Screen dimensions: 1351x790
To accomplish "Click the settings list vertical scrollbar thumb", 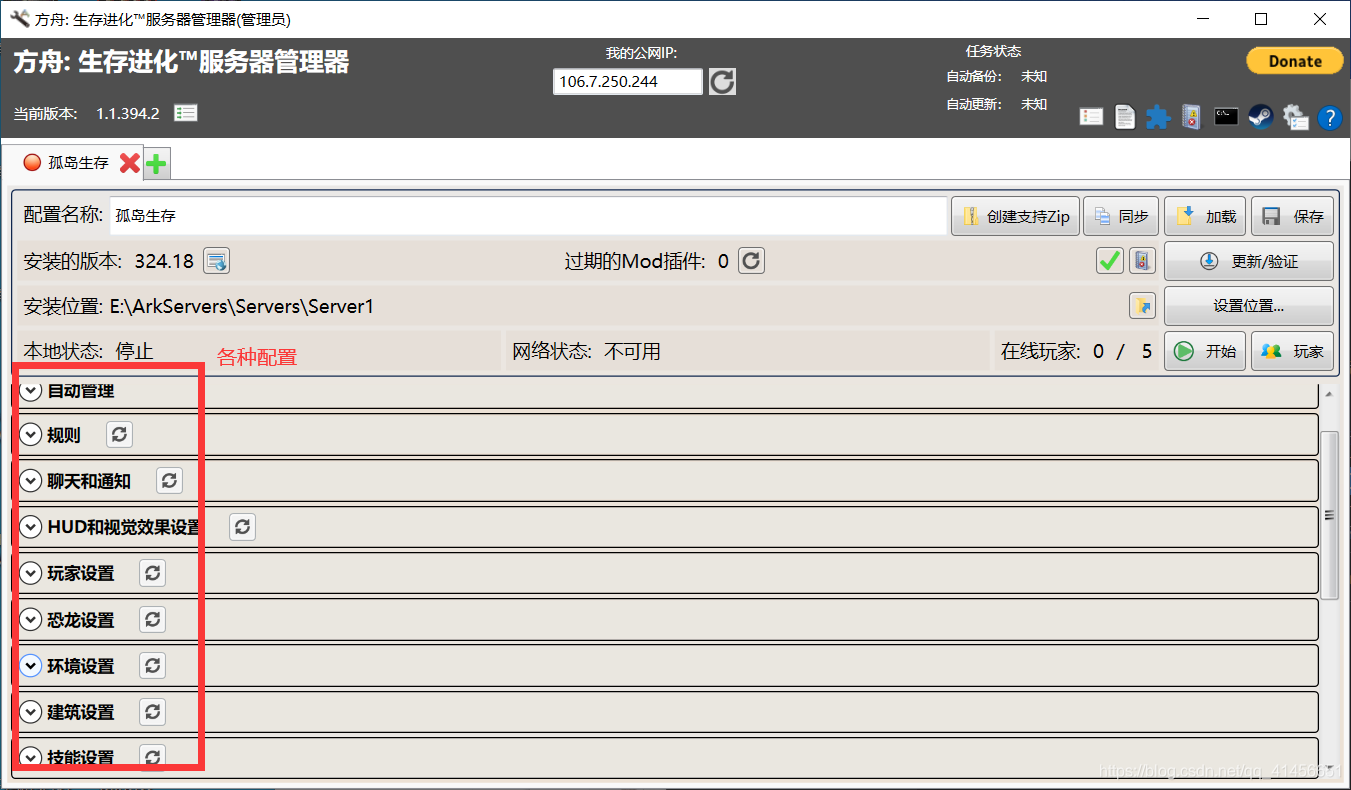I will click(x=1329, y=515).
